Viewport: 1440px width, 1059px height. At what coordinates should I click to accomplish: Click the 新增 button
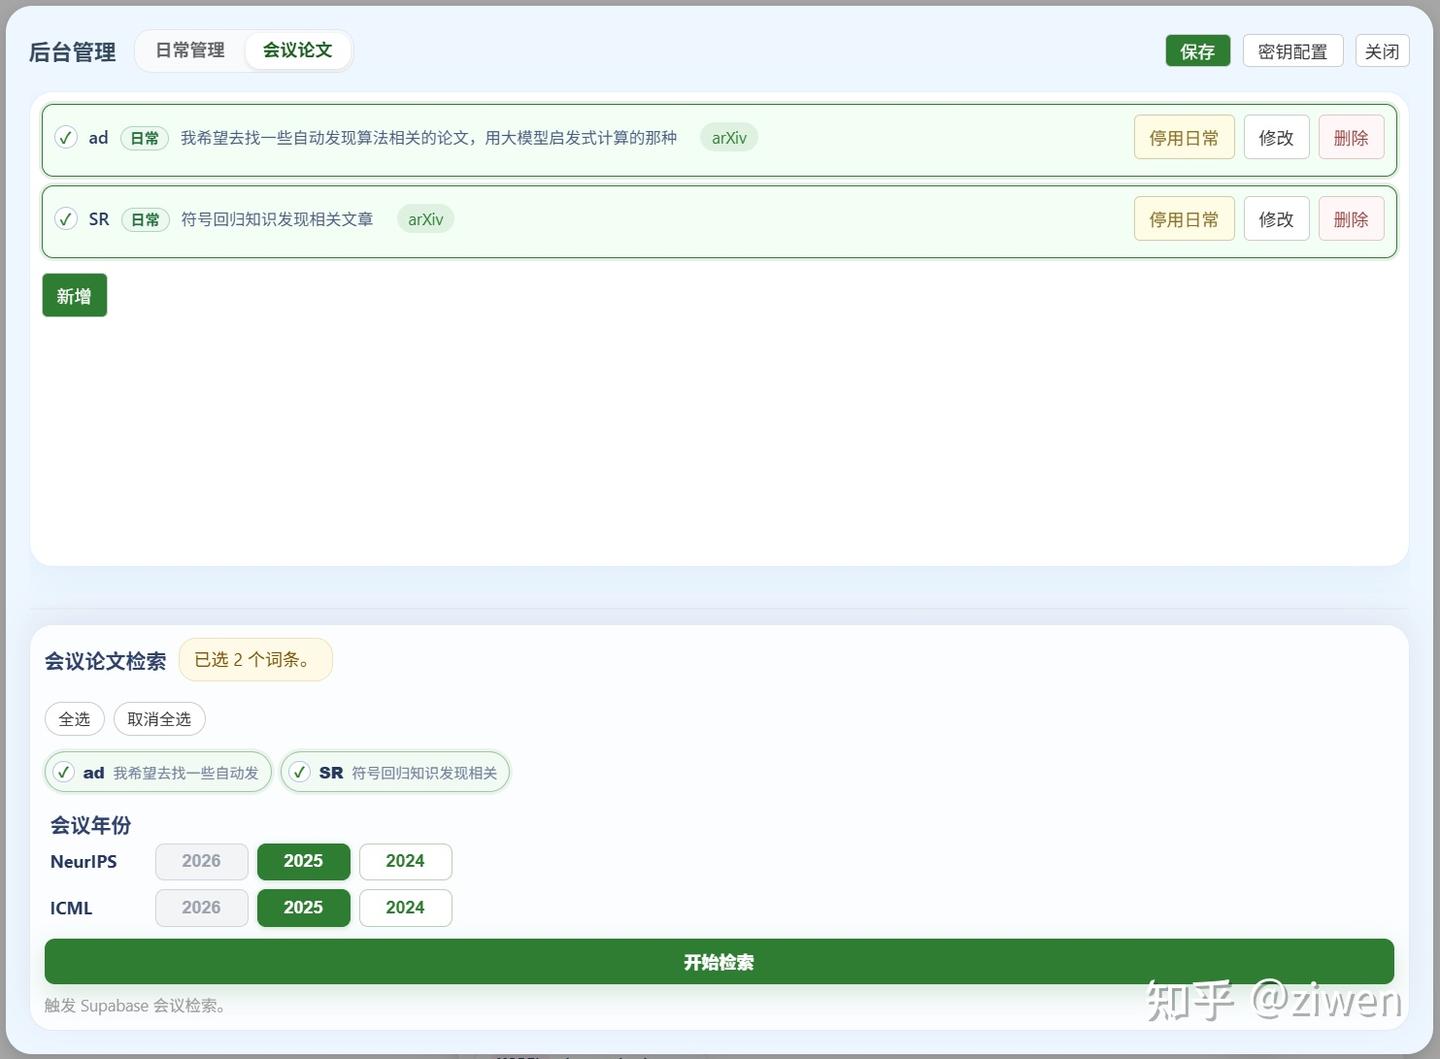[x=74, y=296]
